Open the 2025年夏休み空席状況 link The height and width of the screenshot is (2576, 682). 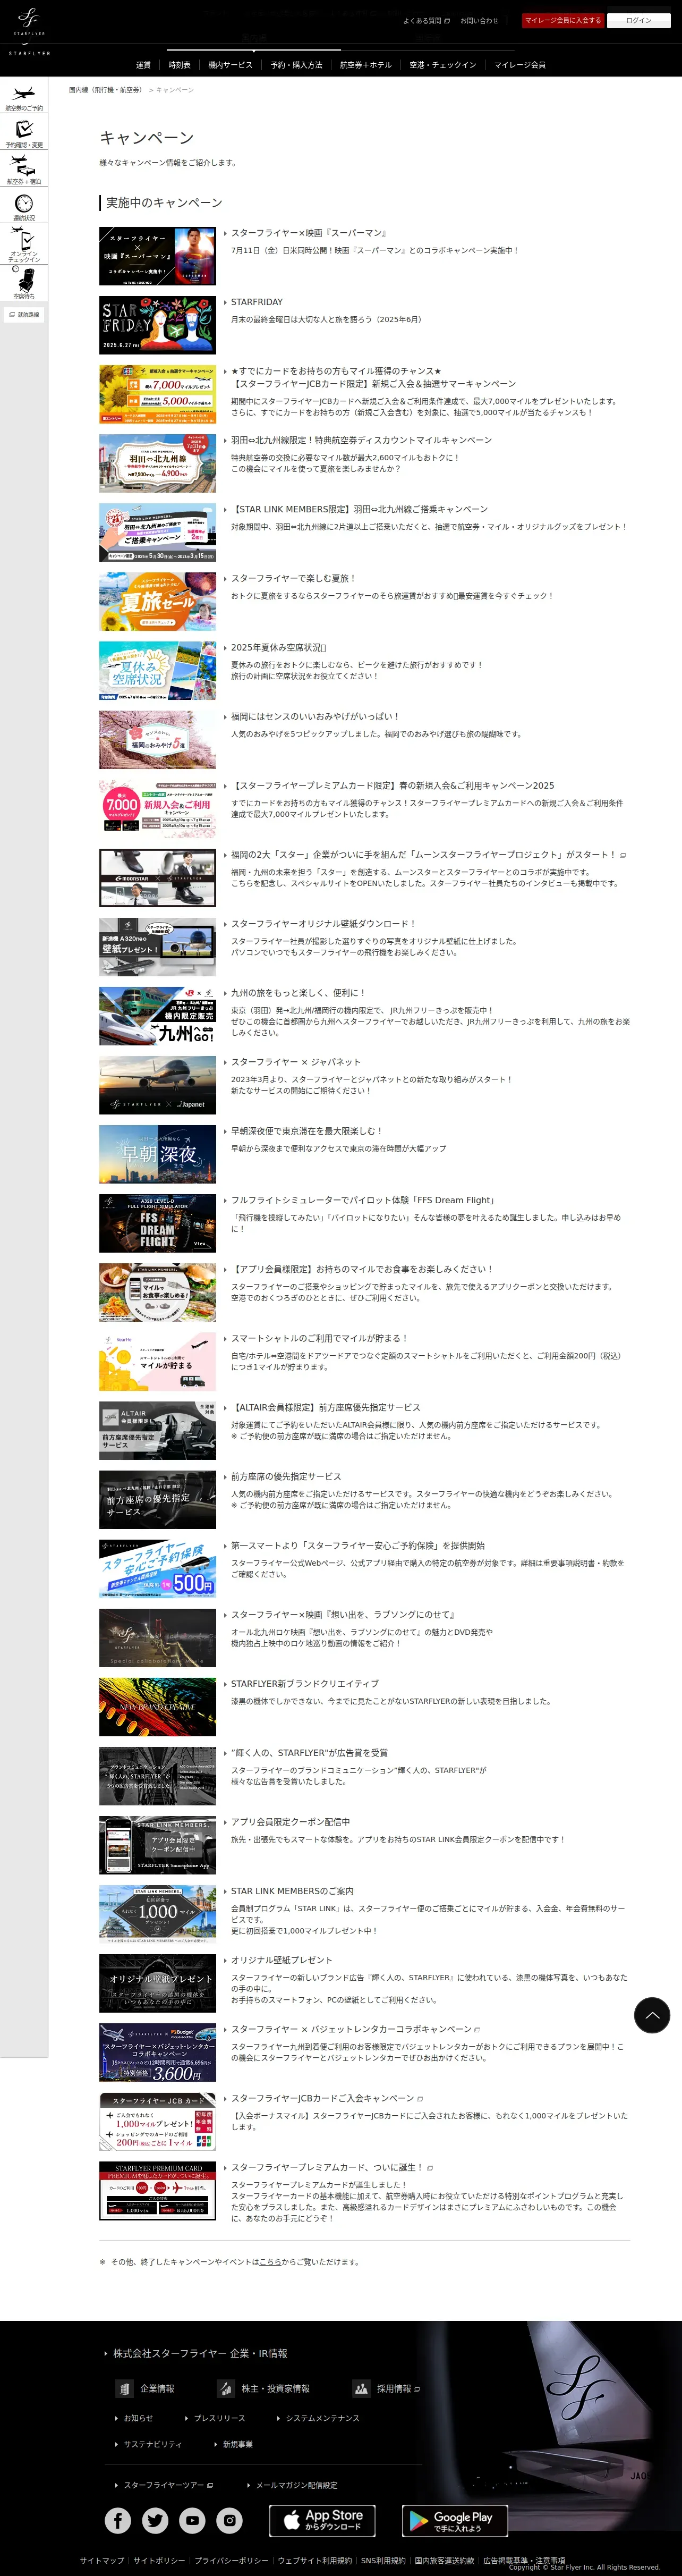278,647
